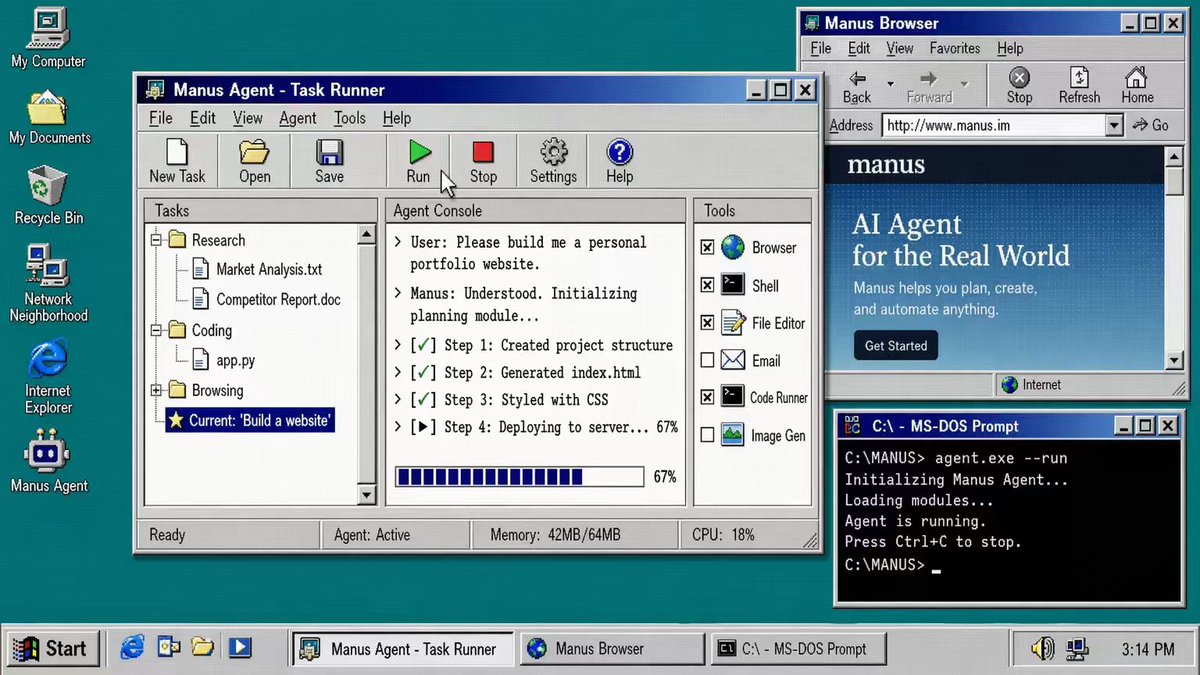Select the Email envelope icon in Tools
The height and width of the screenshot is (675, 1200).
click(x=733, y=360)
